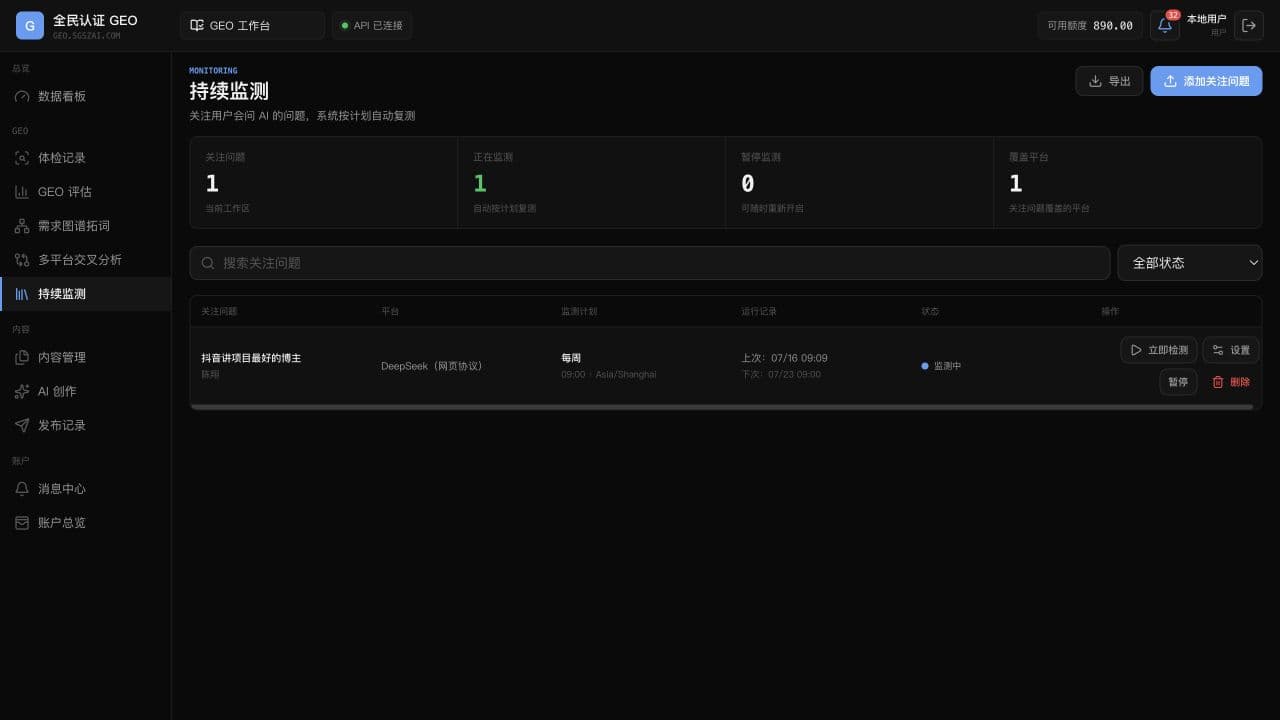
Task: Click the 本地用户 account label
Action: (x=1206, y=19)
